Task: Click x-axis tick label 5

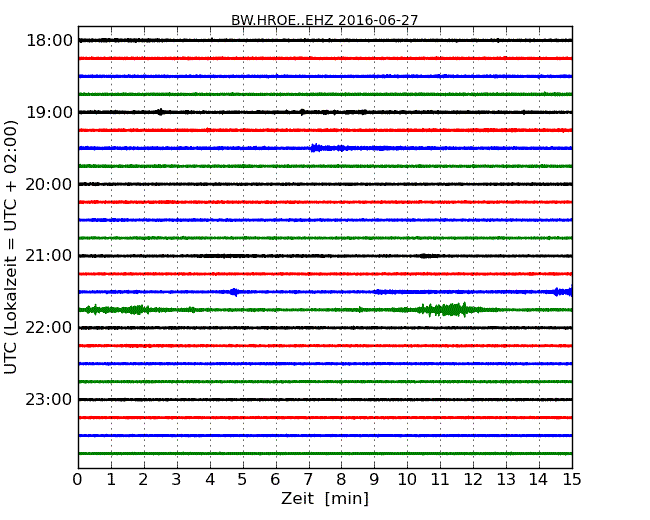Action: click(x=243, y=480)
